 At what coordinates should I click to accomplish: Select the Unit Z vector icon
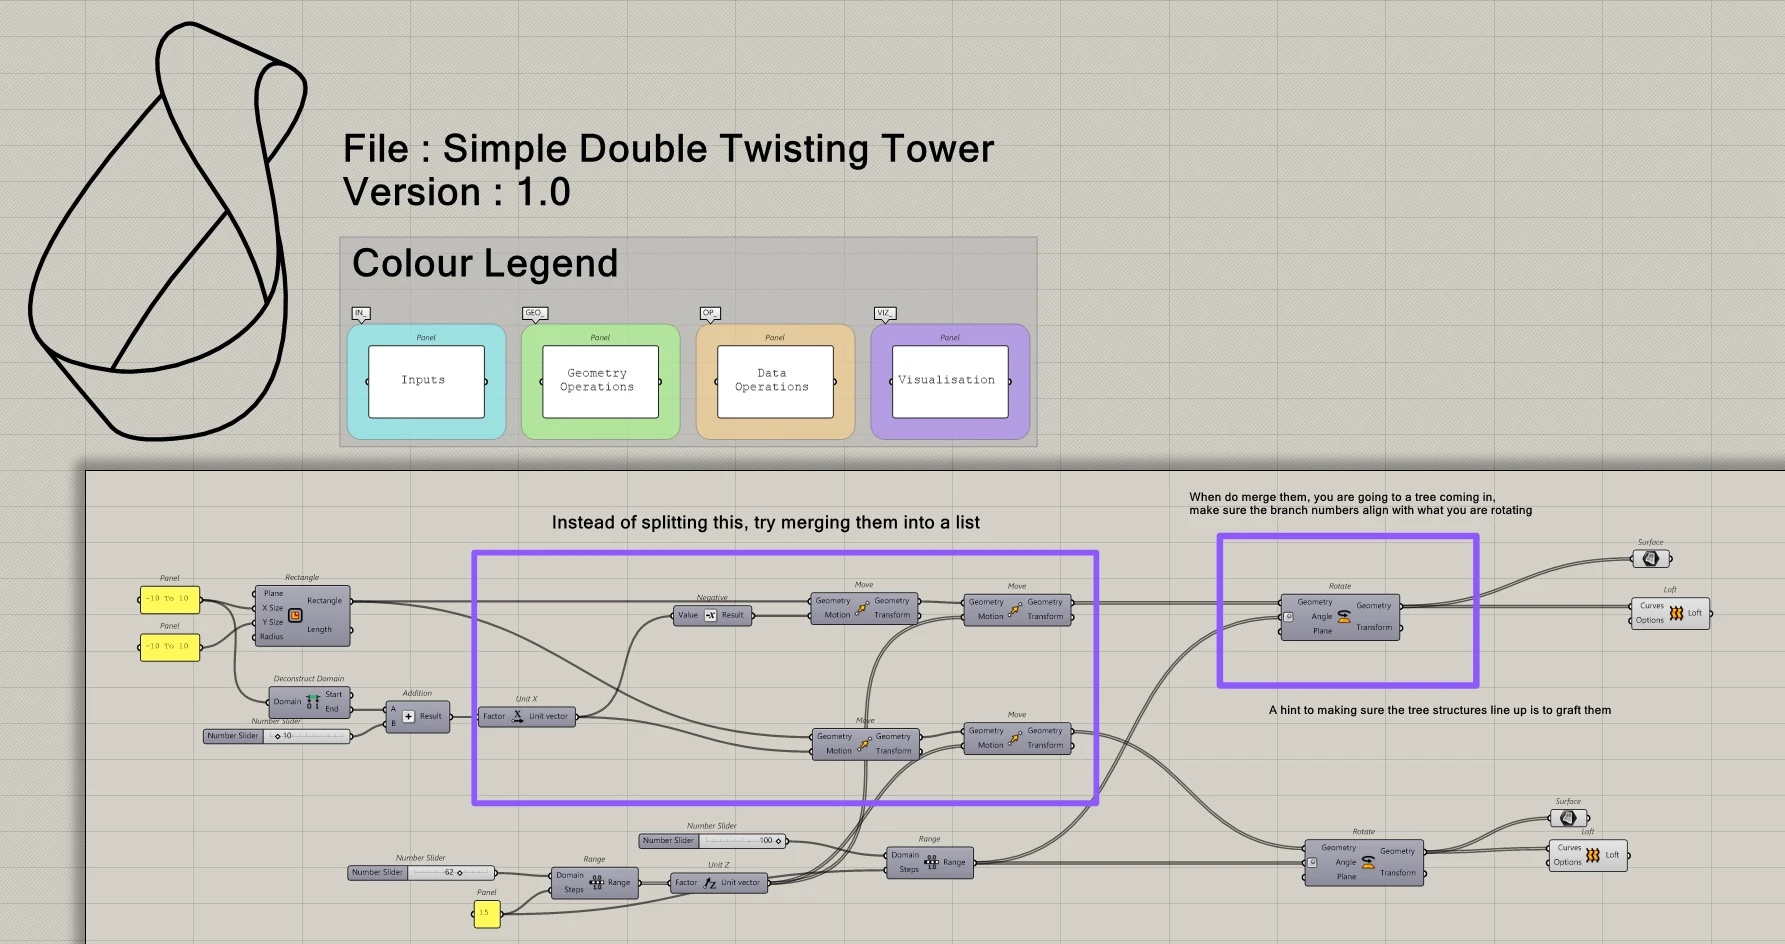pos(710,883)
